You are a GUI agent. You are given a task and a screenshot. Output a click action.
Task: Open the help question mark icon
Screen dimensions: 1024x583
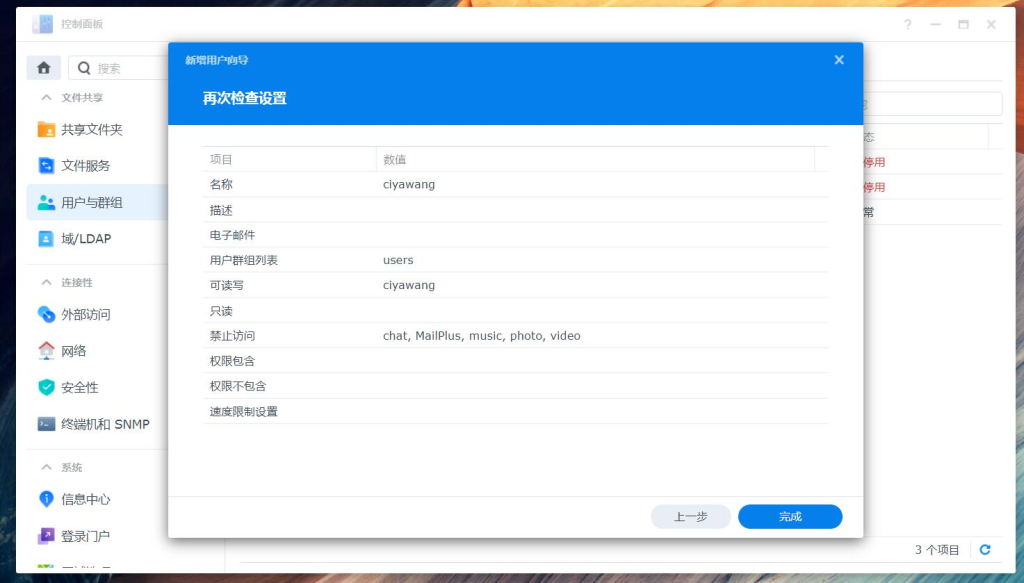[x=907, y=24]
